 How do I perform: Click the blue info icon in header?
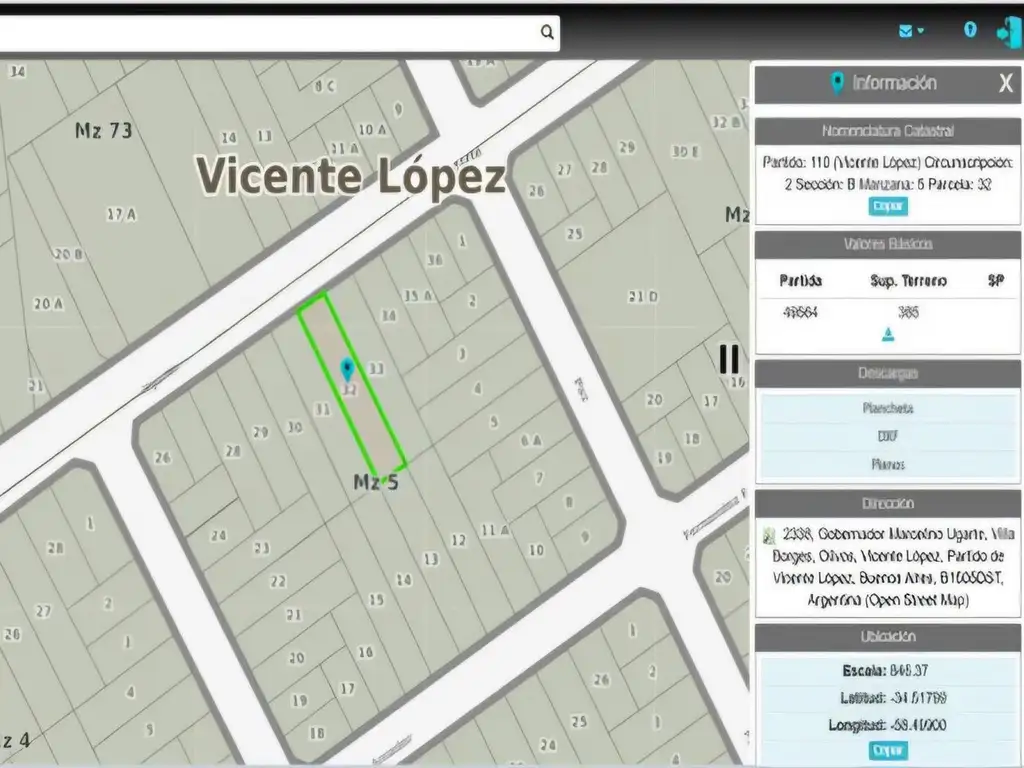click(x=969, y=30)
